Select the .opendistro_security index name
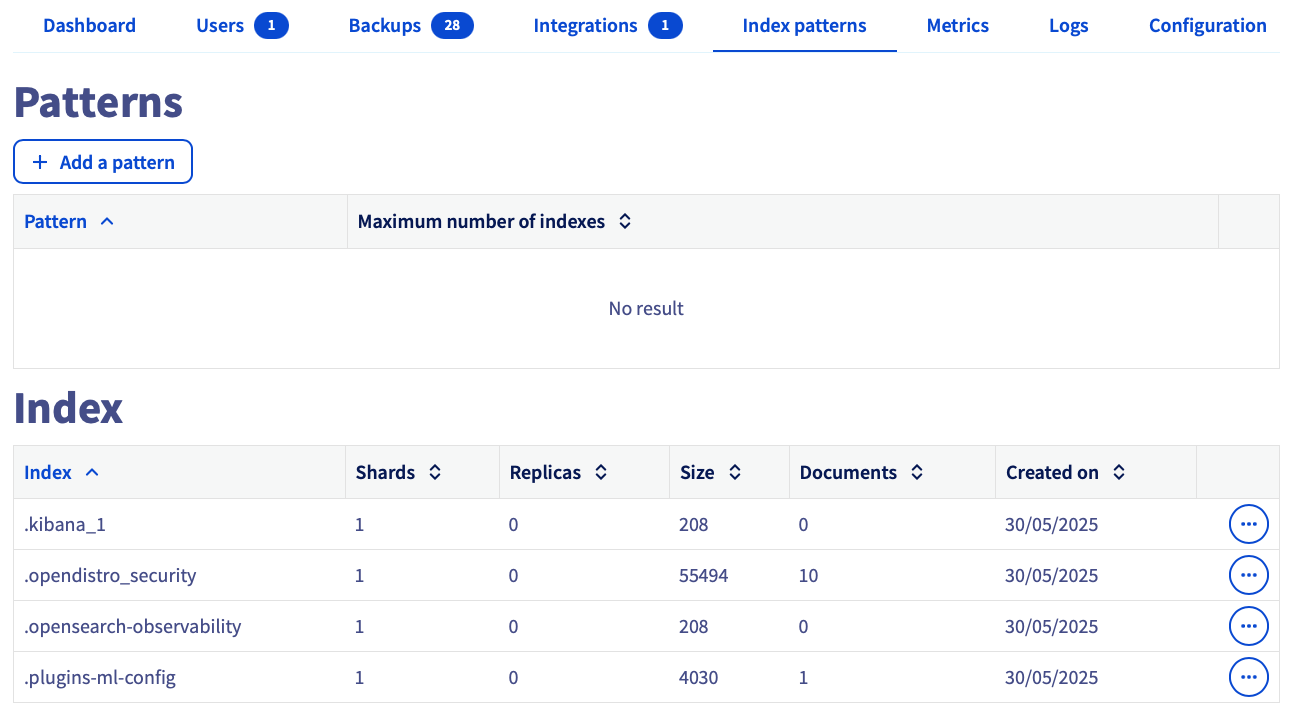 click(110, 575)
